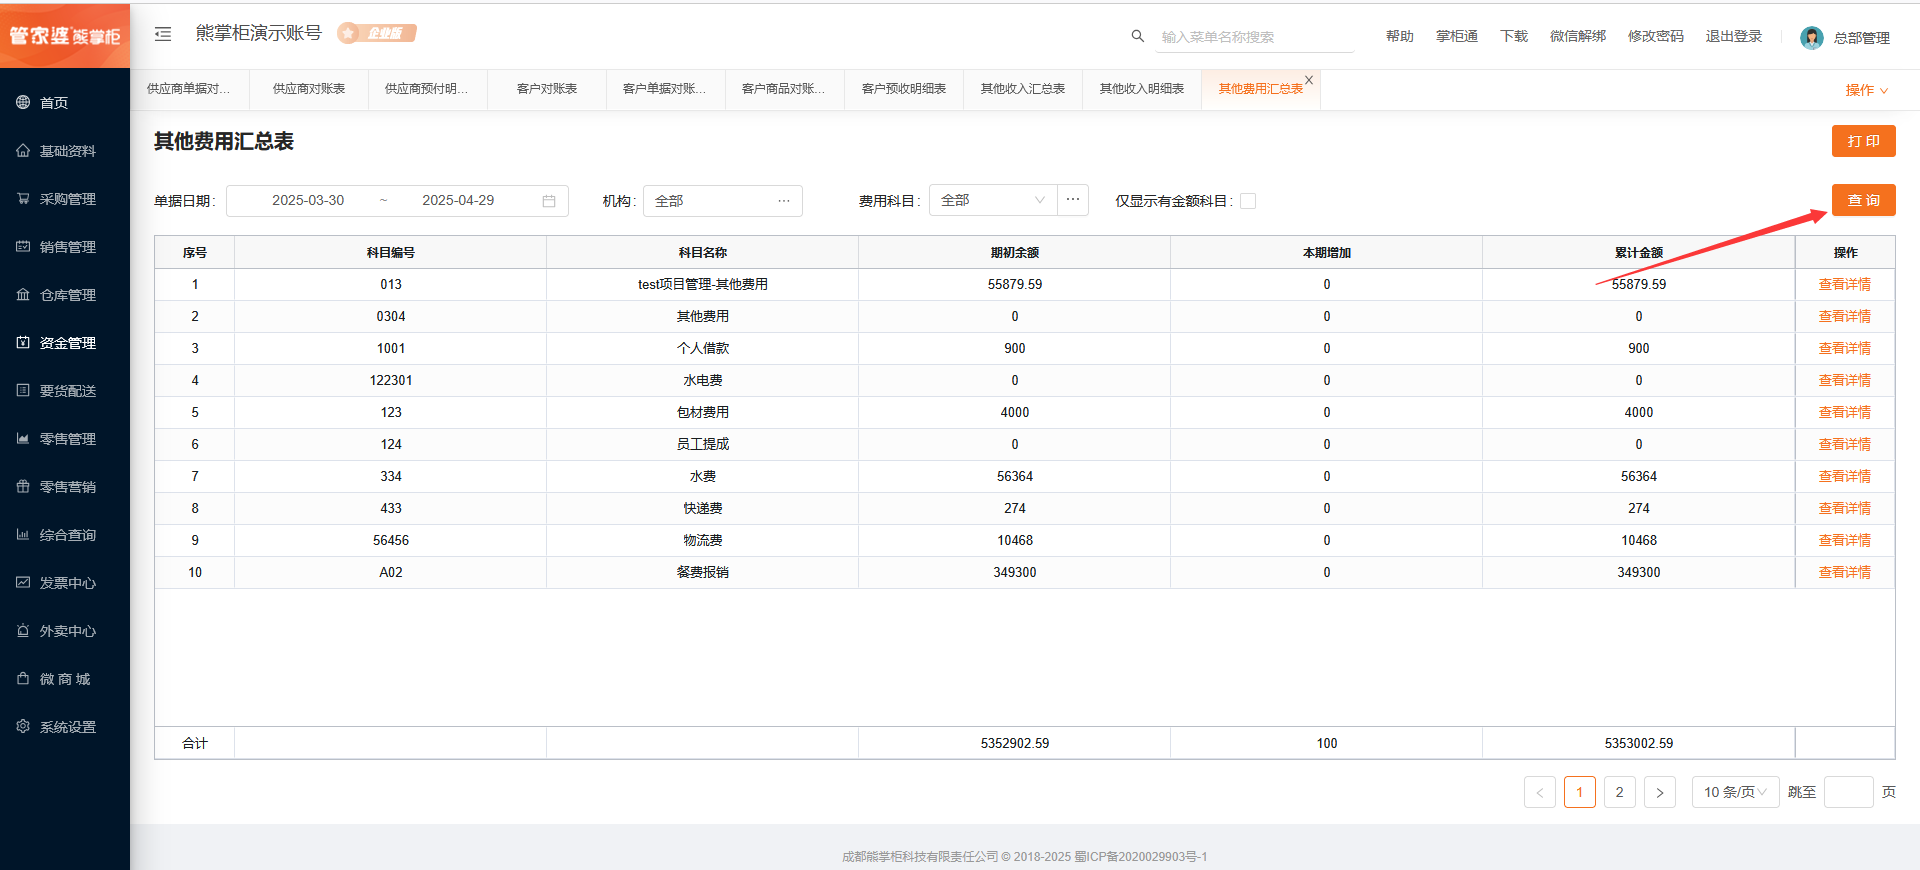
Task: Click the 跳至 page number input
Action: click(1849, 792)
